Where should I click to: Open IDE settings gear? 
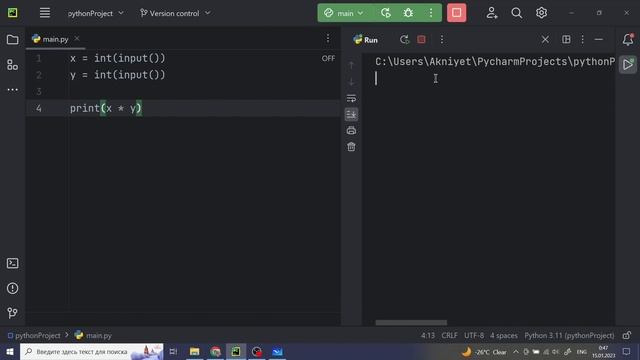(x=541, y=13)
